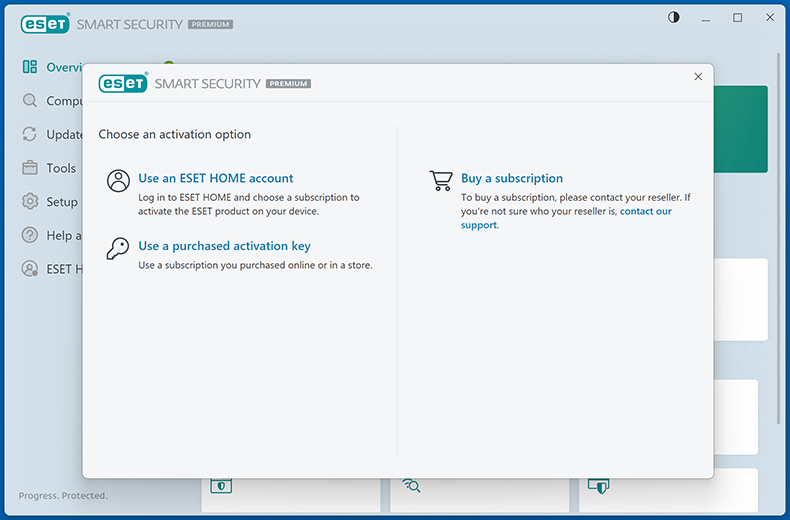Click the PREMIUM badge in dialog header

pos(288,84)
